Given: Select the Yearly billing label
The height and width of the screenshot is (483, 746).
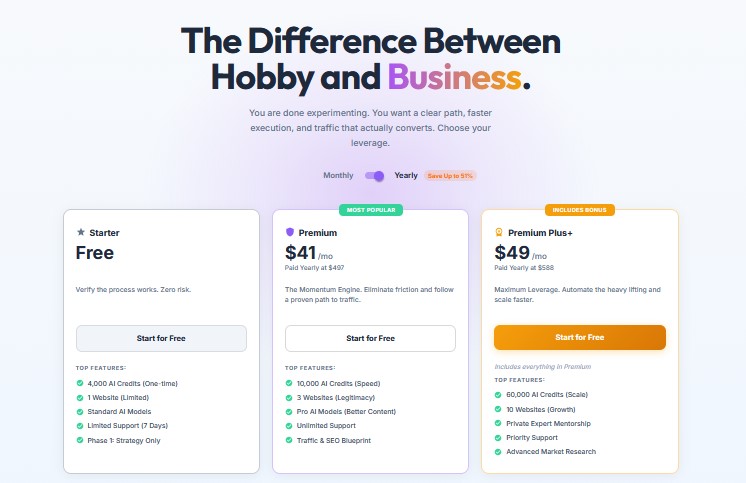Looking at the screenshot, I should coord(406,176).
